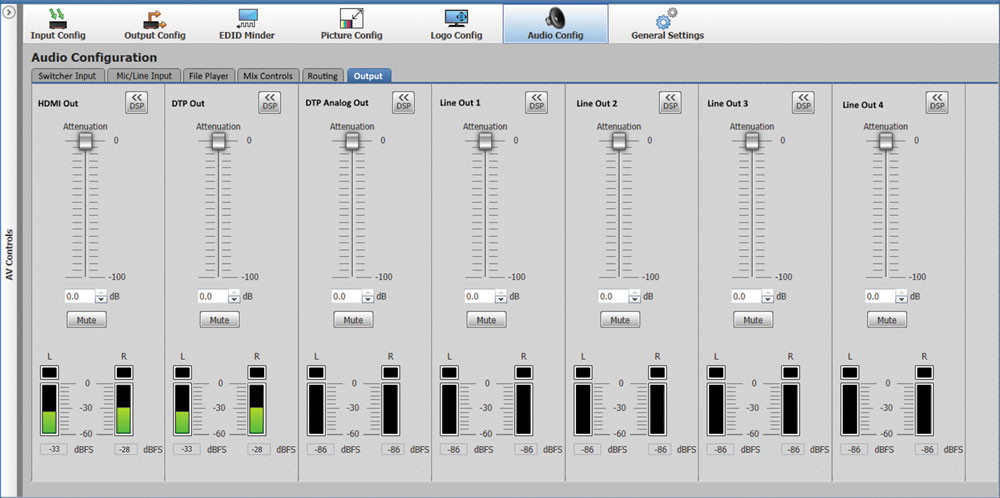Expand DSP section for DTP Out
Viewport: 1000px width, 498px height.
(269, 102)
